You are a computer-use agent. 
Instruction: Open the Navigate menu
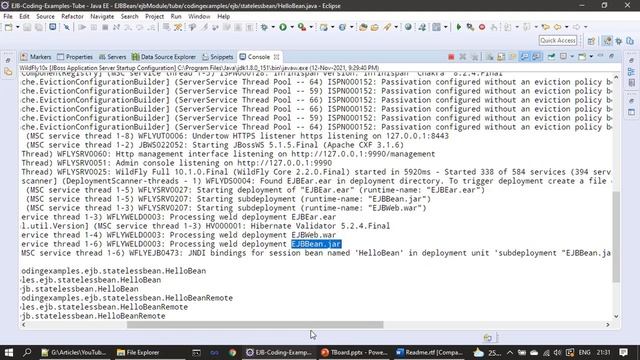pos(102,16)
